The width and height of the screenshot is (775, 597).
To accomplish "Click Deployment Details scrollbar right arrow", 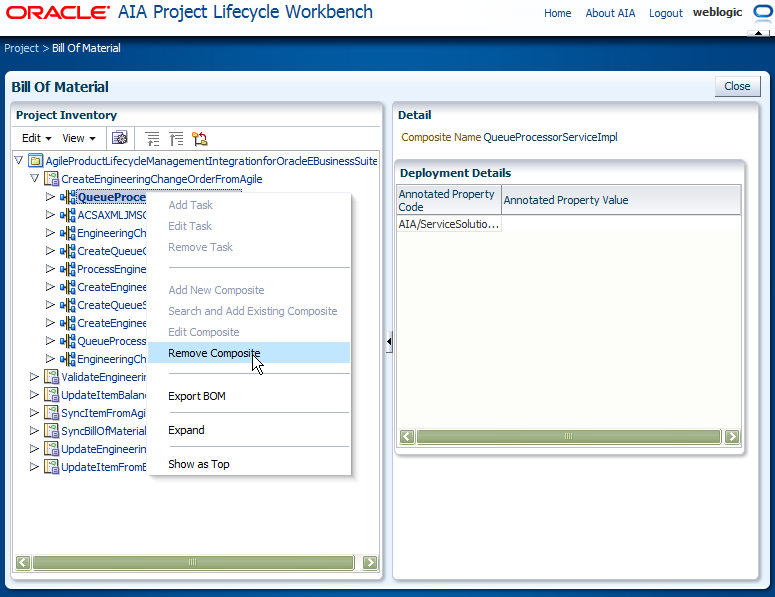I will 732,436.
